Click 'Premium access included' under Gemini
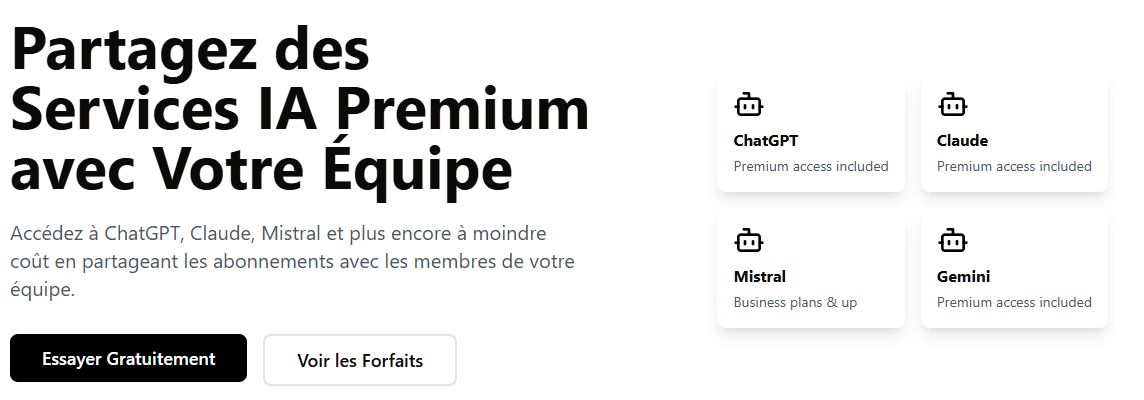Screen dimensions: 1144x400 [x=1014, y=302]
